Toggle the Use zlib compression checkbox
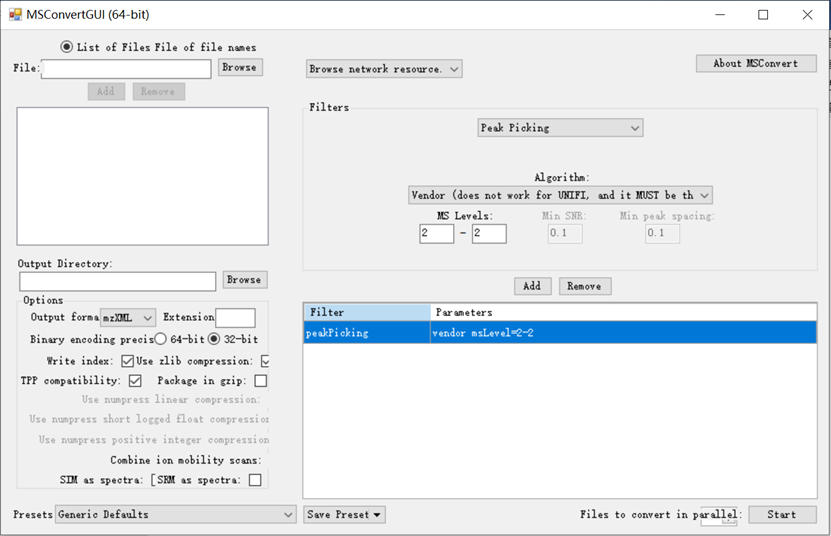This screenshot has height=536, width=831. (x=266, y=361)
